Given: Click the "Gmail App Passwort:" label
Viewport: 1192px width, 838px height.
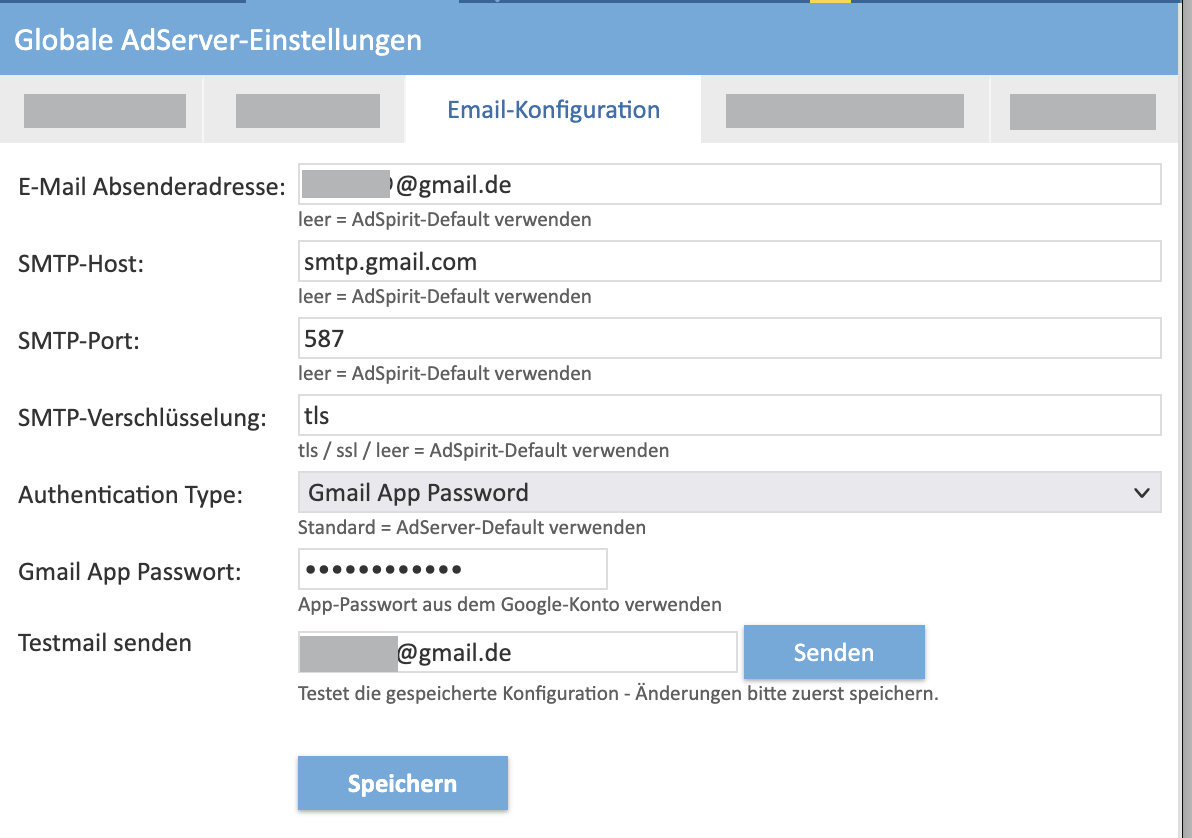Looking at the screenshot, I should click(x=130, y=572).
